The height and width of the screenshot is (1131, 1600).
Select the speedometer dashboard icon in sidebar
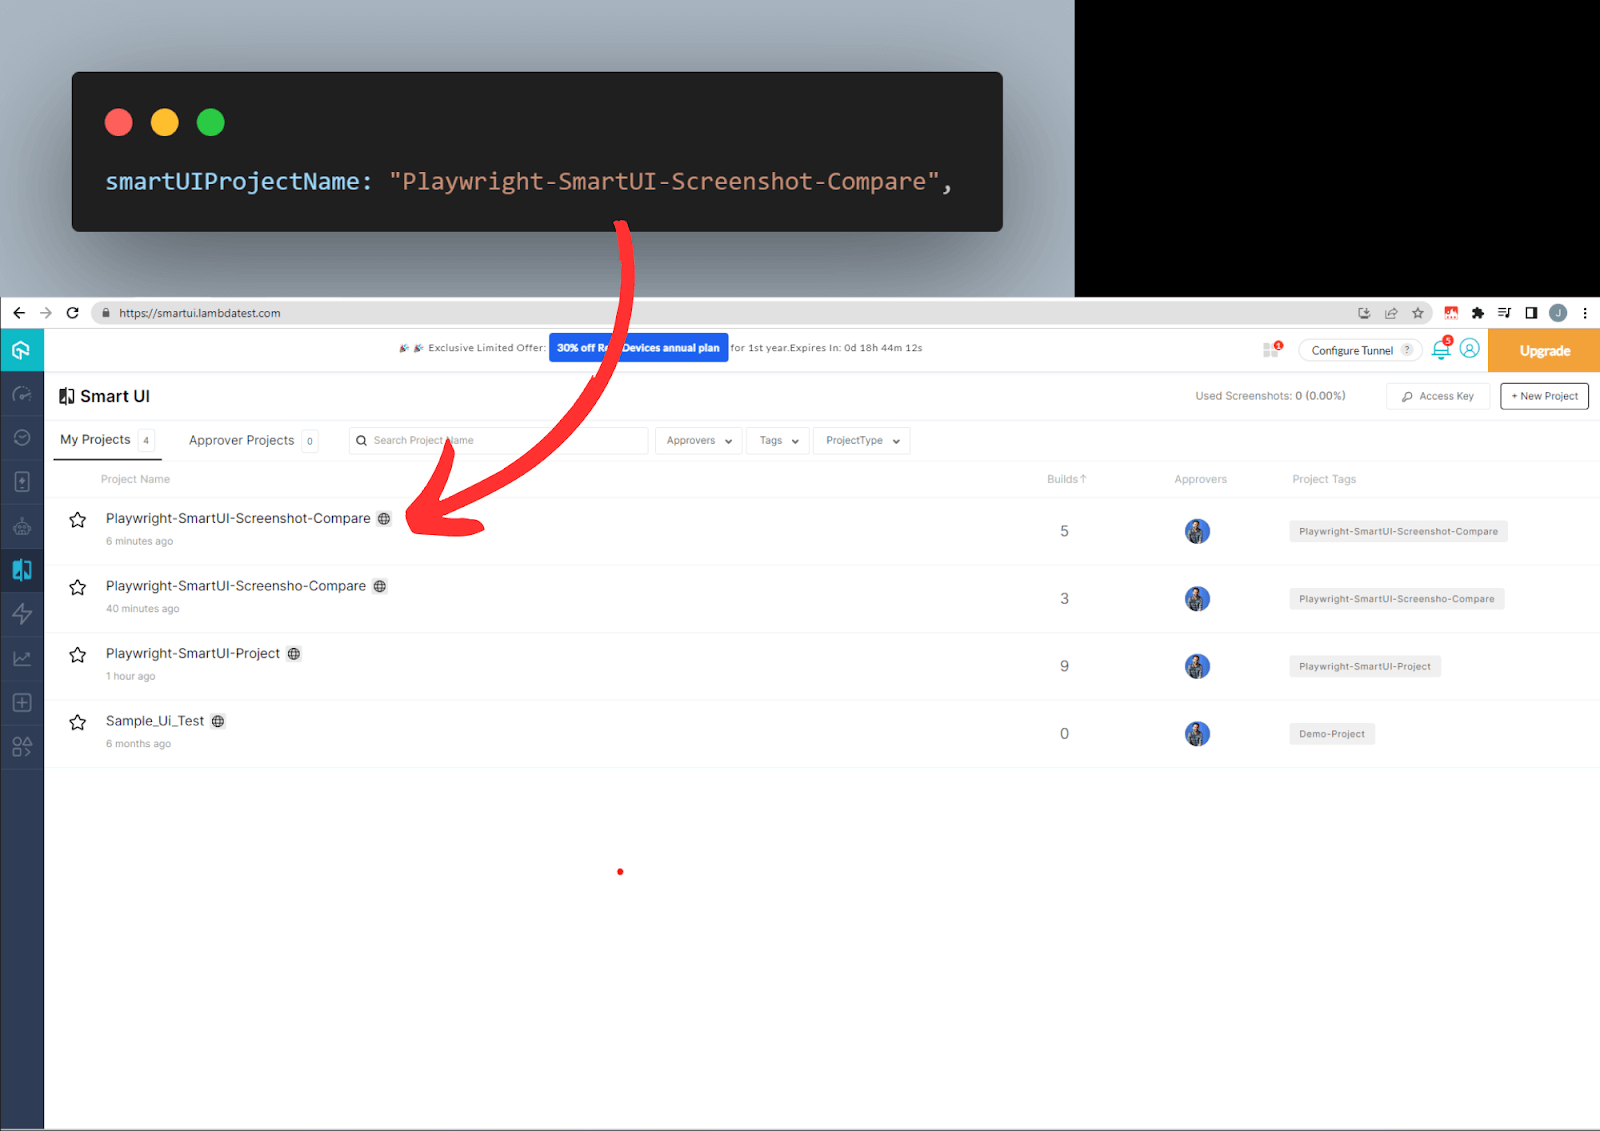tap(21, 394)
